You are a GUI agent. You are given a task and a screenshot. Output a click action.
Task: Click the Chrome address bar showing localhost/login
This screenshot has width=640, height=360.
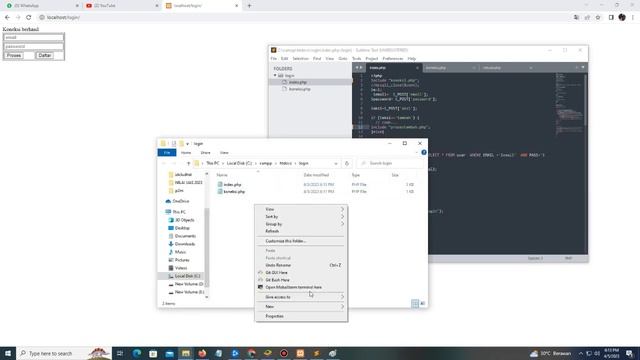pos(302,18)
